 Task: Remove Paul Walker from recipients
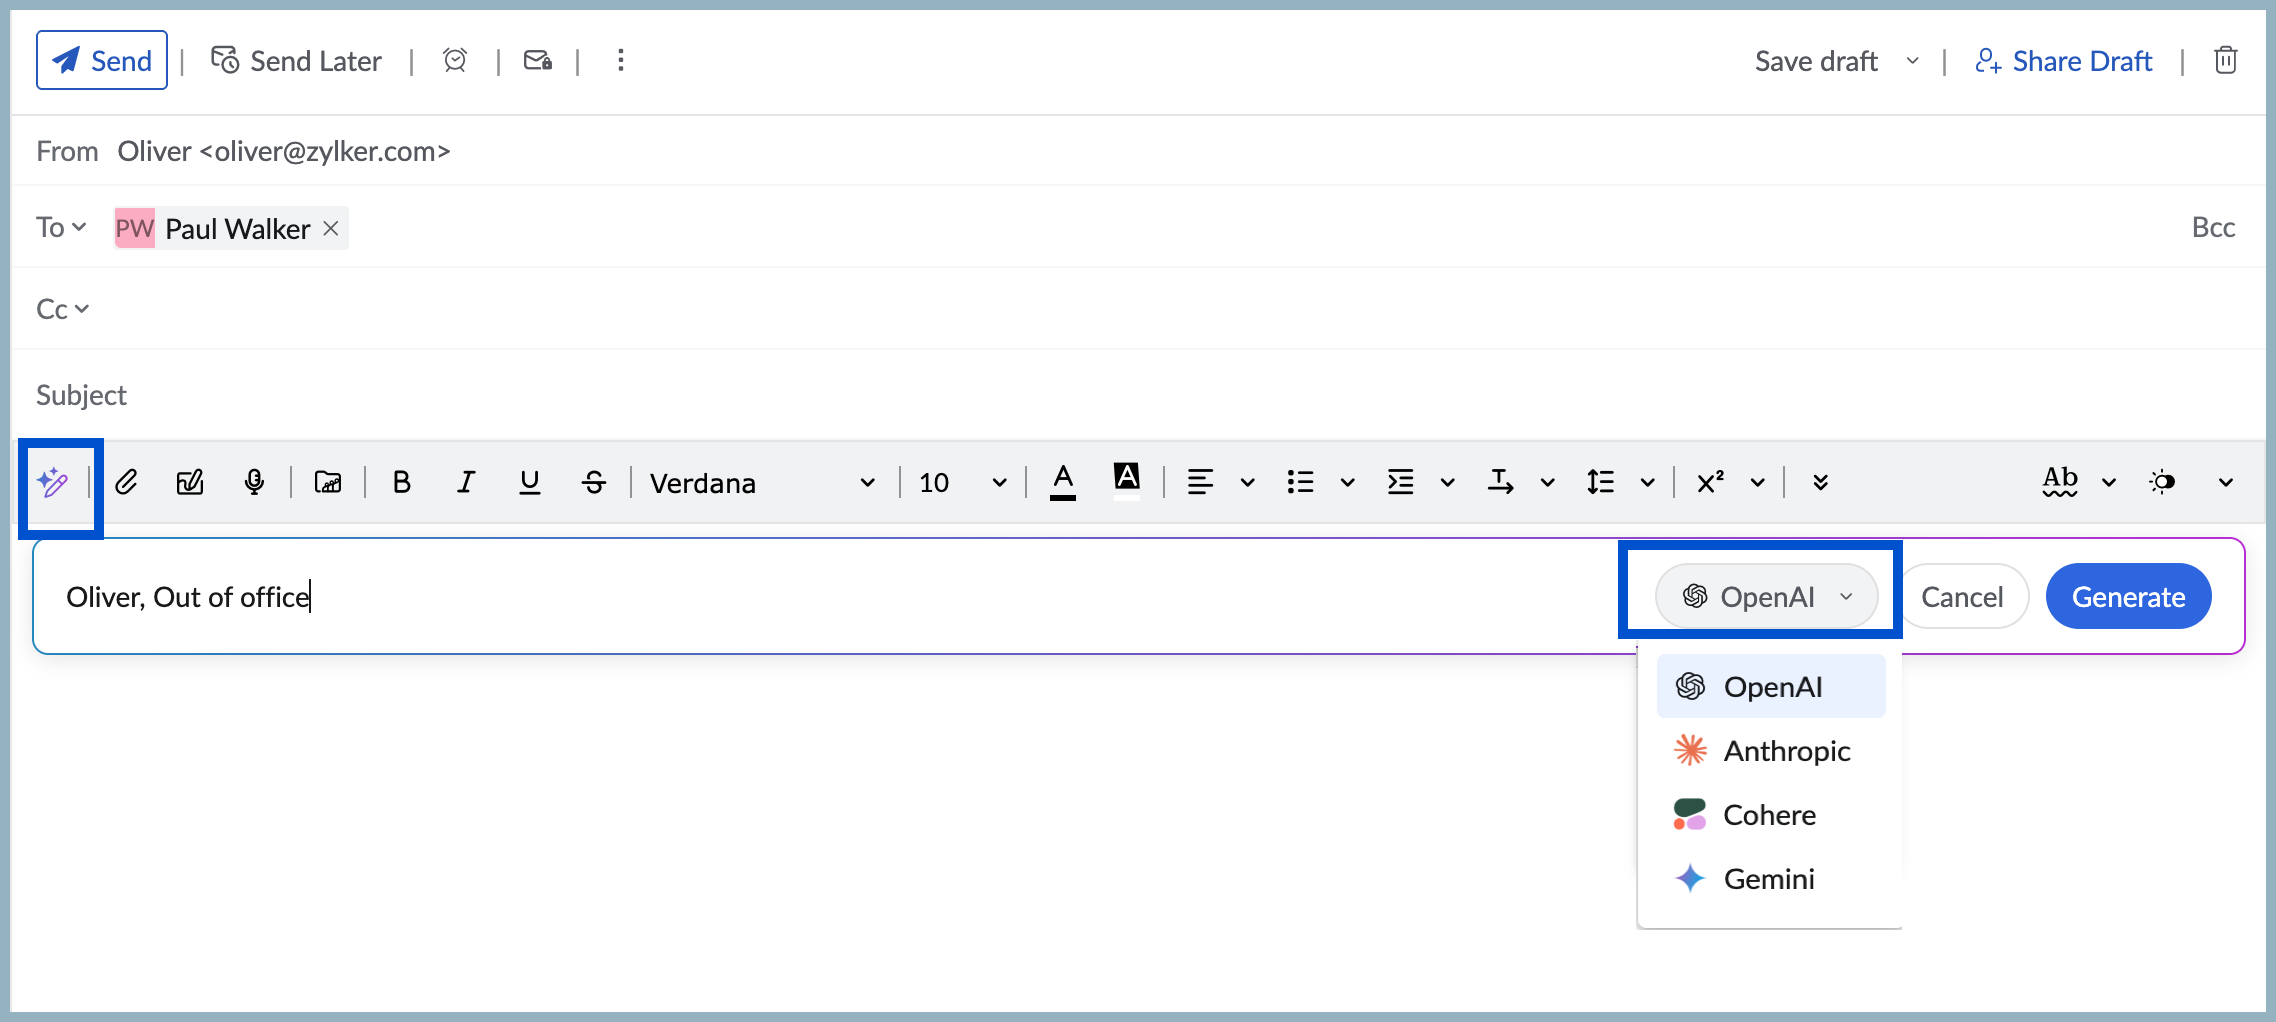pyautogui.click(x=331, y=228)
